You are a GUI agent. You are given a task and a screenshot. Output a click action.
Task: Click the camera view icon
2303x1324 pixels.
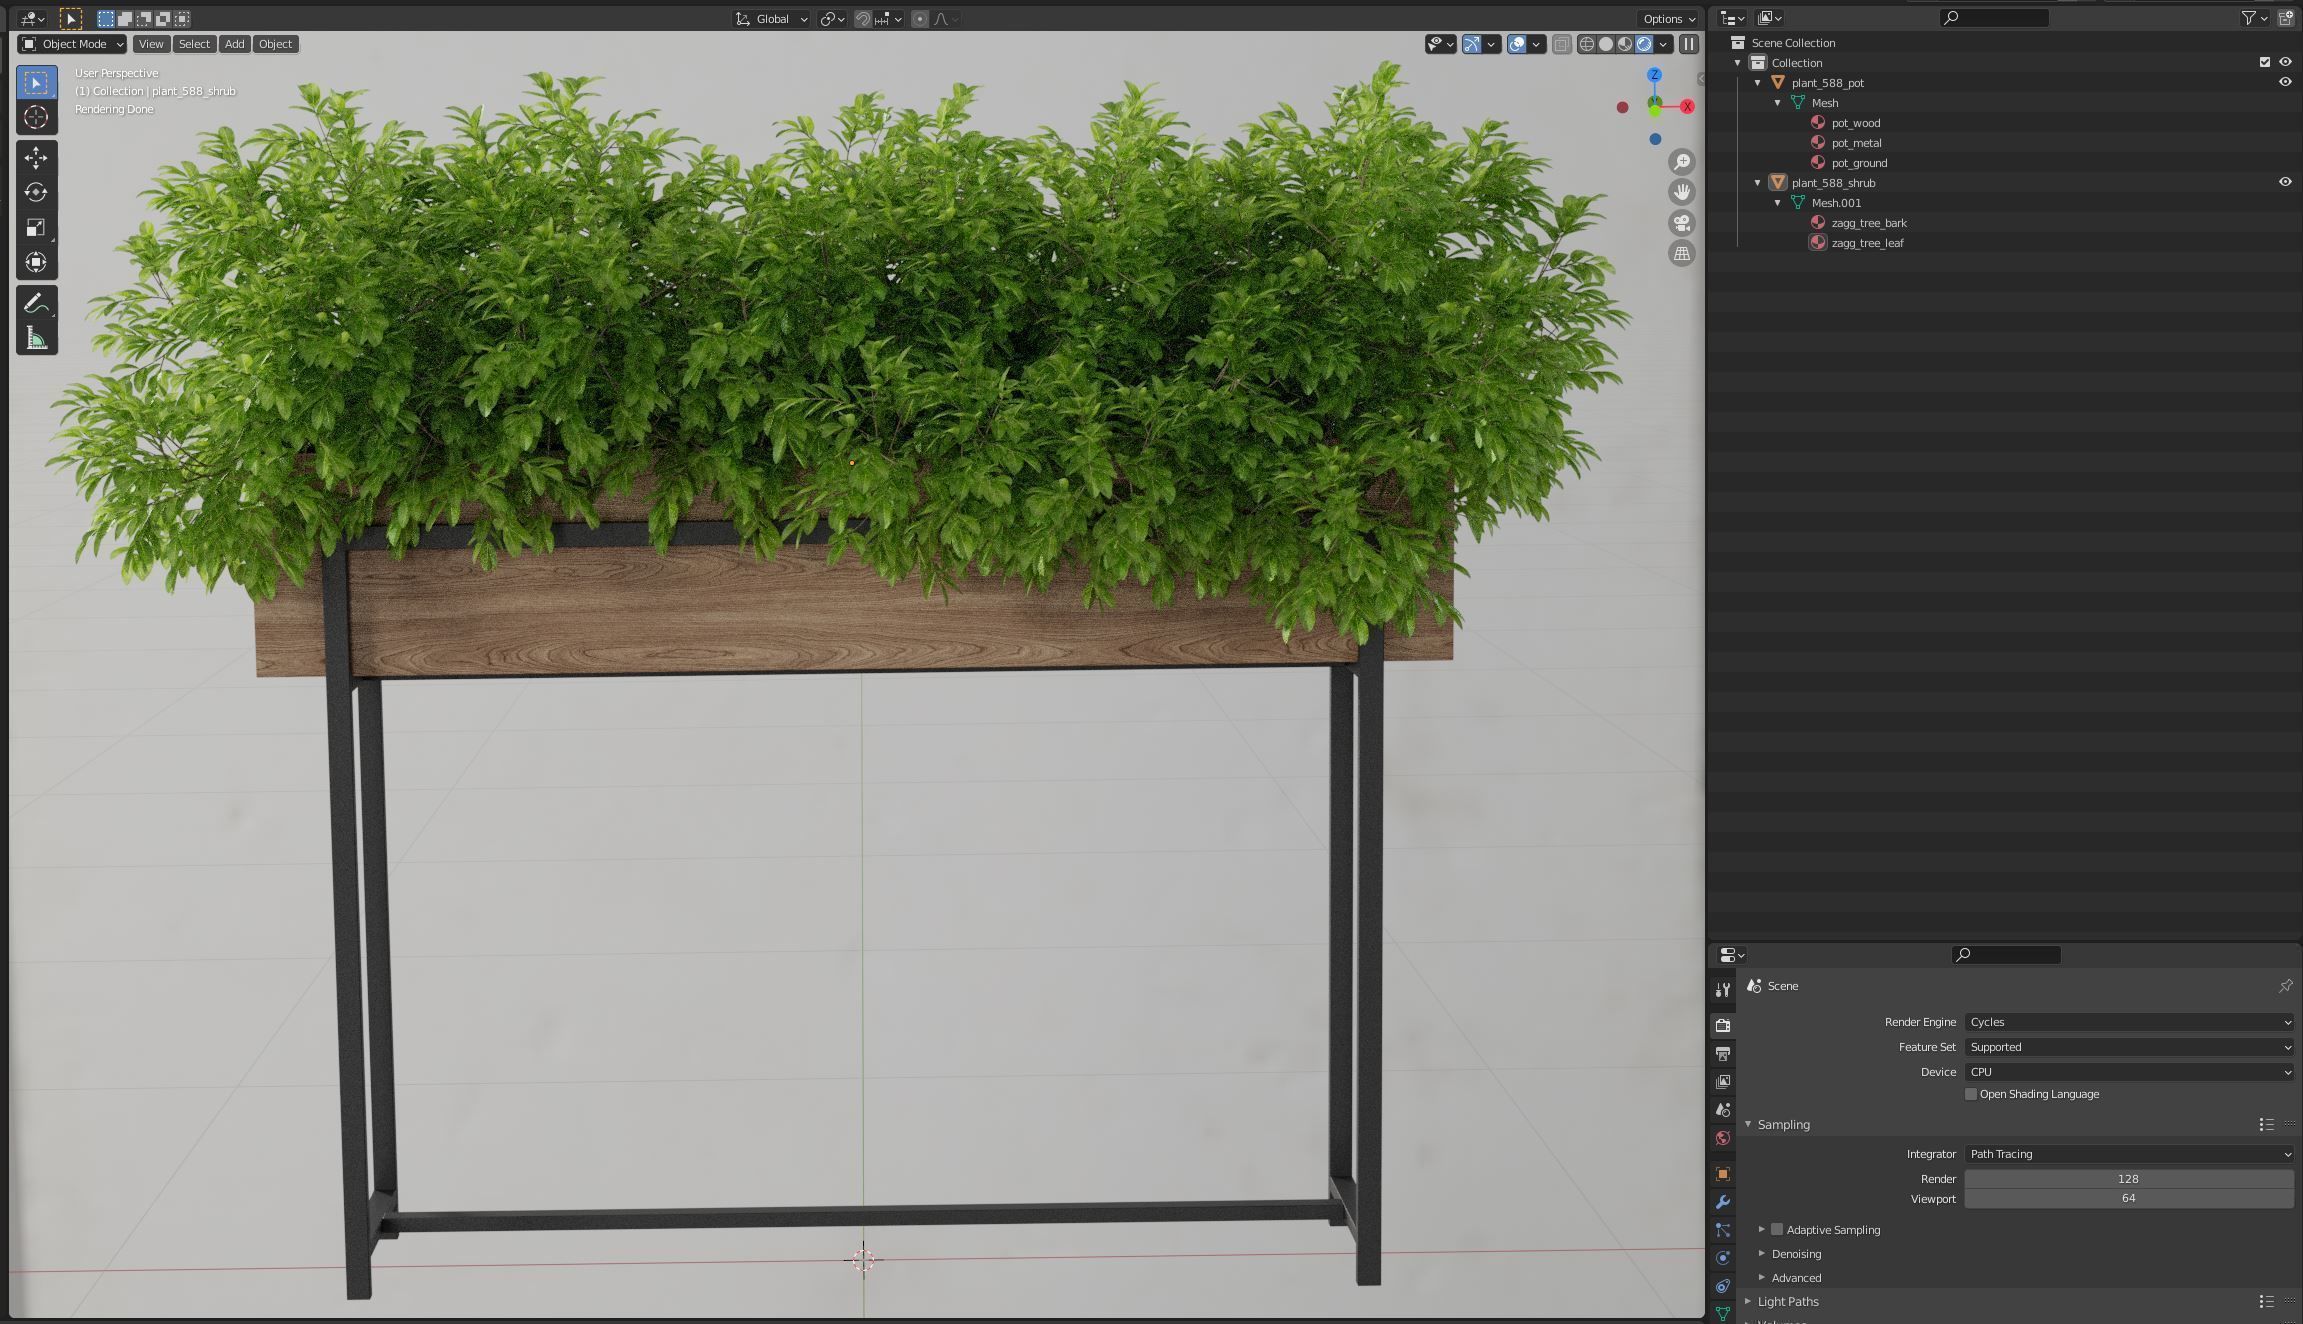point(1682,223)
